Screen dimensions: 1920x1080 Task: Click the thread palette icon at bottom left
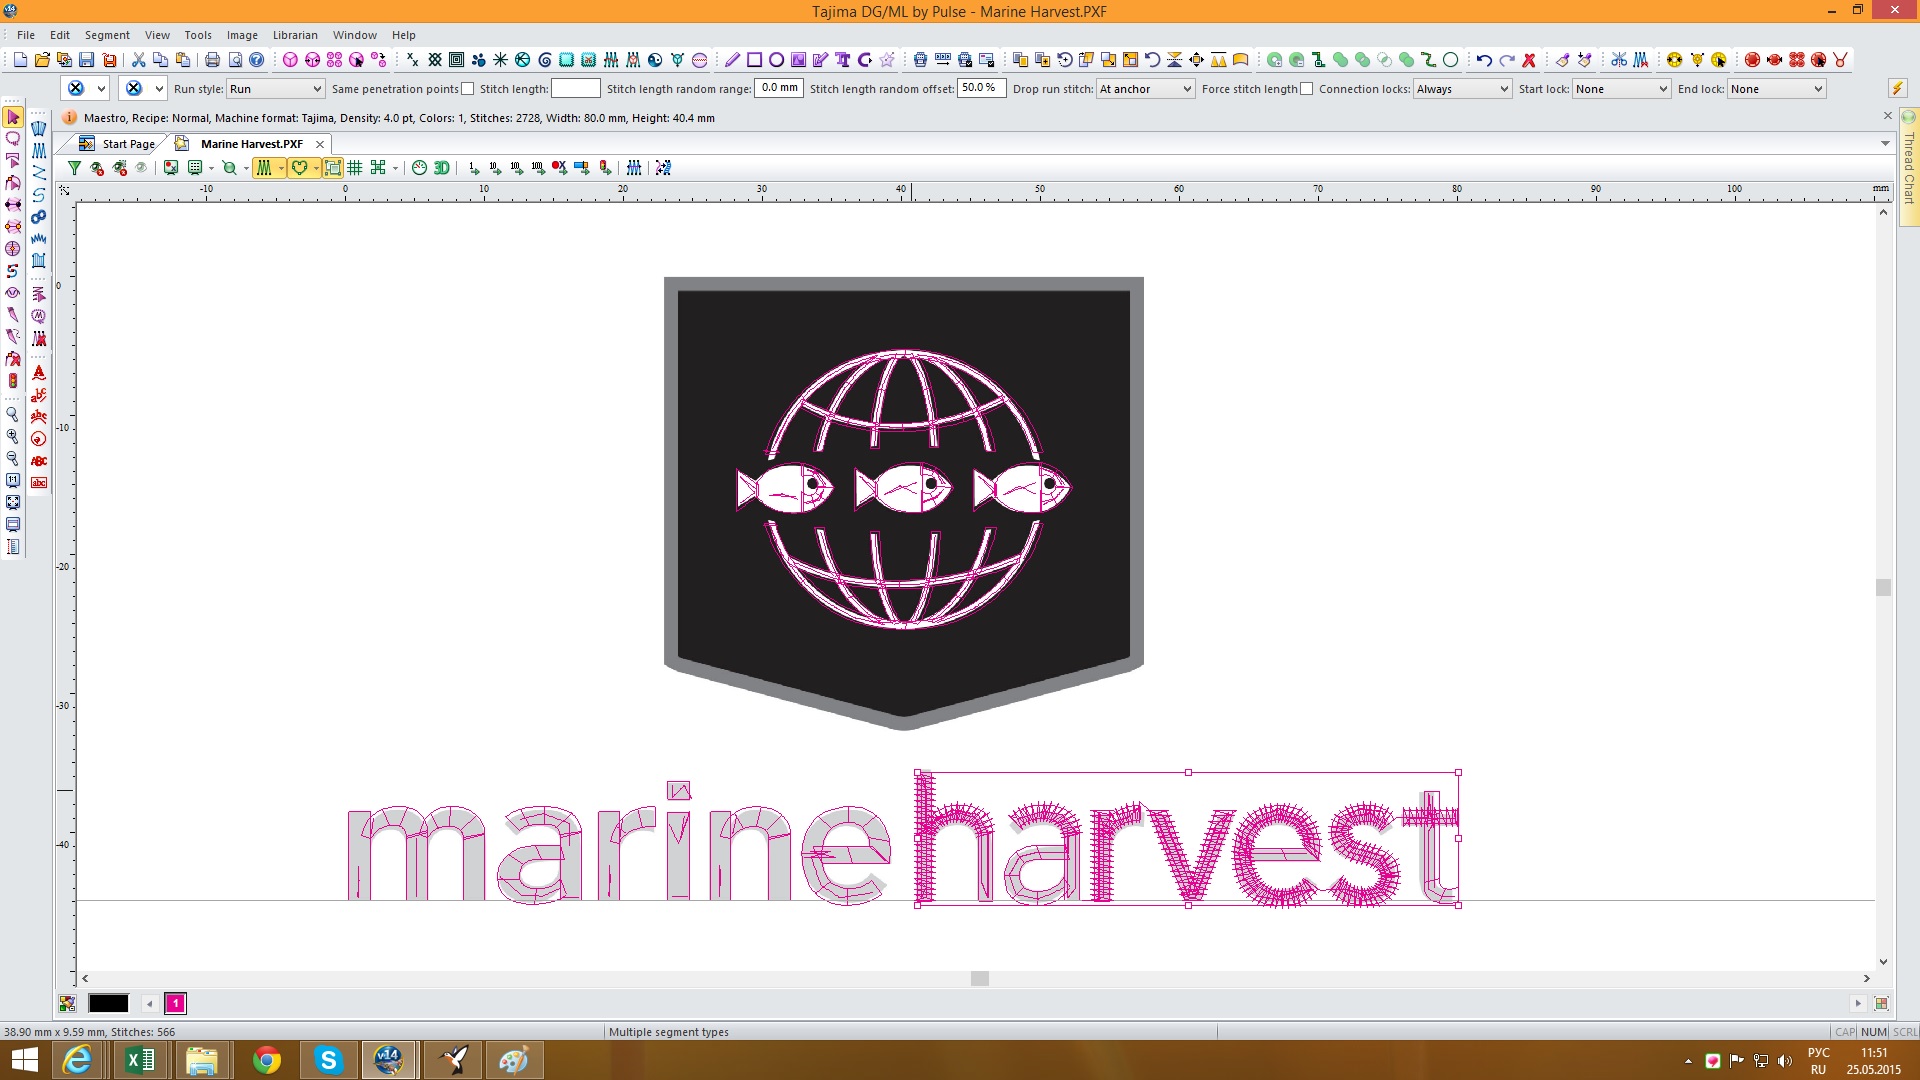(x=67, y=1003)
